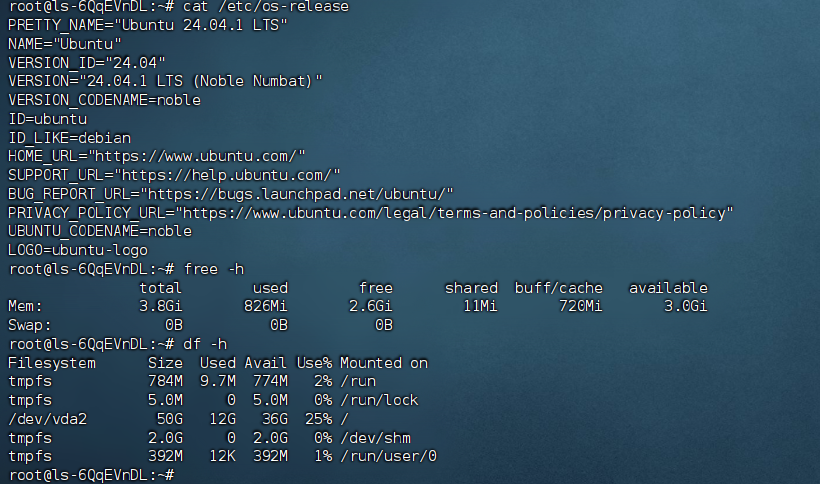Select available memory value 3.0Gi
The image size is (820, 484).
[x=686, y=306]
